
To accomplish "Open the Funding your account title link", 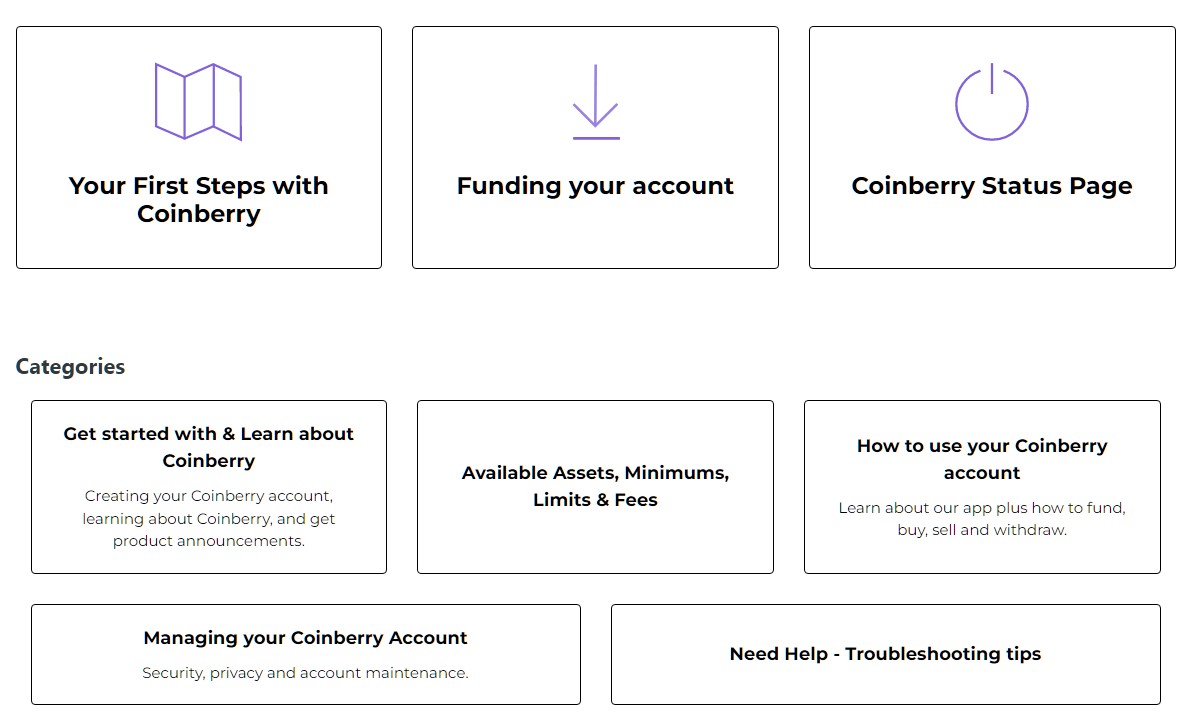I will tap(596, 186).
